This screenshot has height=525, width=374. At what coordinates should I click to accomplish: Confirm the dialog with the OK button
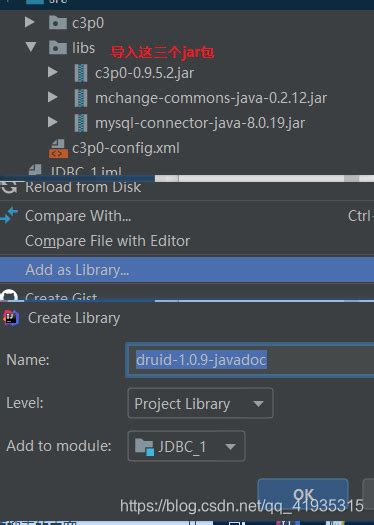[303, 494]
